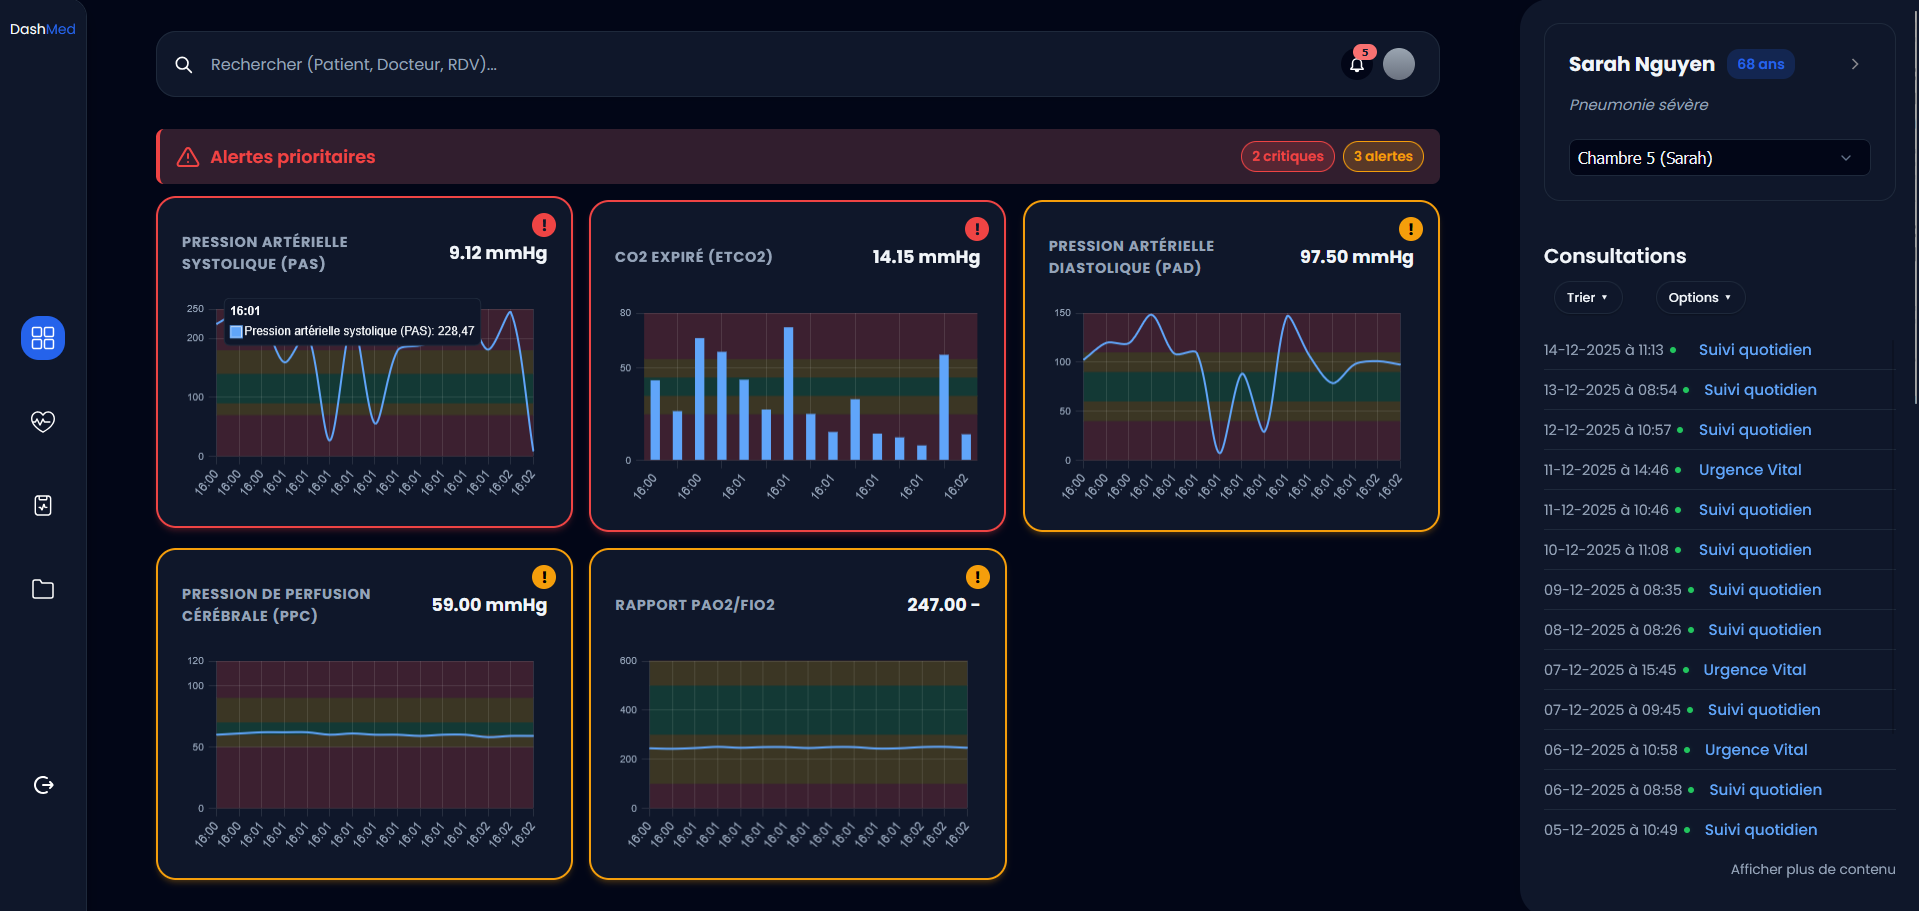Click the red alert icon on PAS card
Viewport: 1919px width, 911px height.
click(x=543, y=225)
